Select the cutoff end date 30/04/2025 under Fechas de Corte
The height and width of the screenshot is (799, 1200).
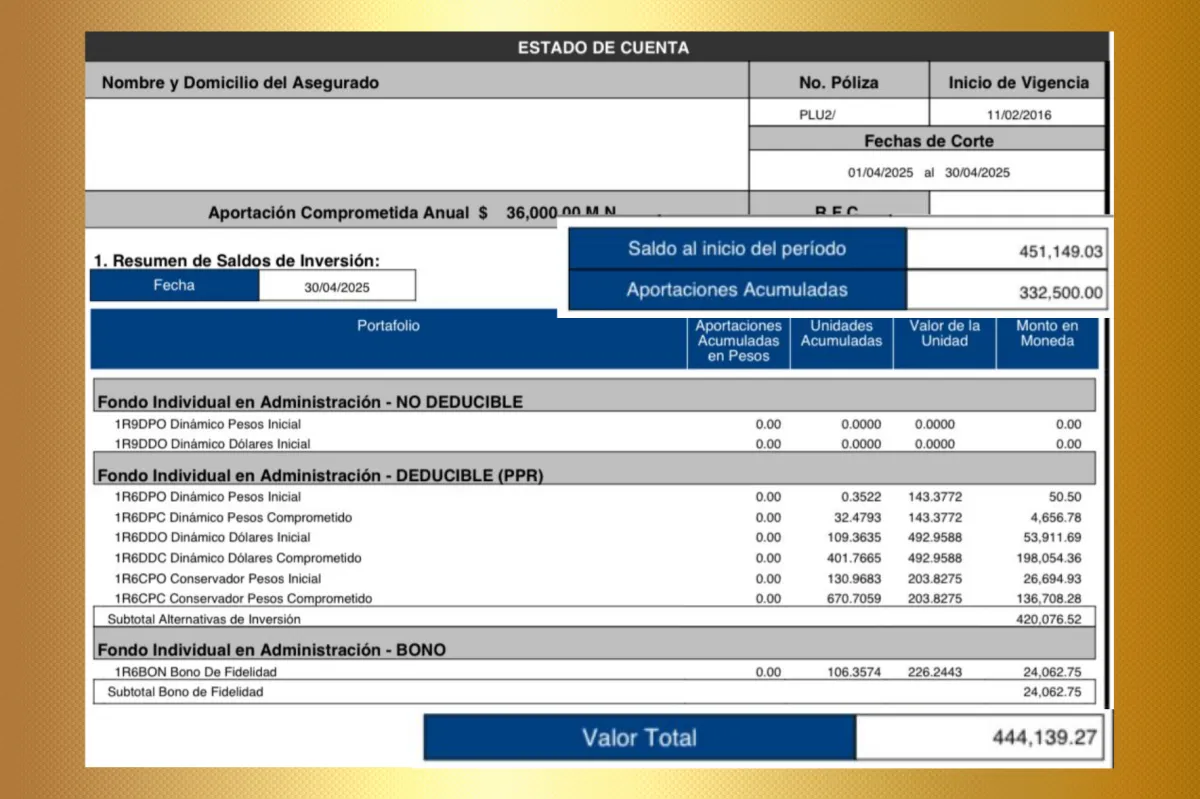(977, 172)
